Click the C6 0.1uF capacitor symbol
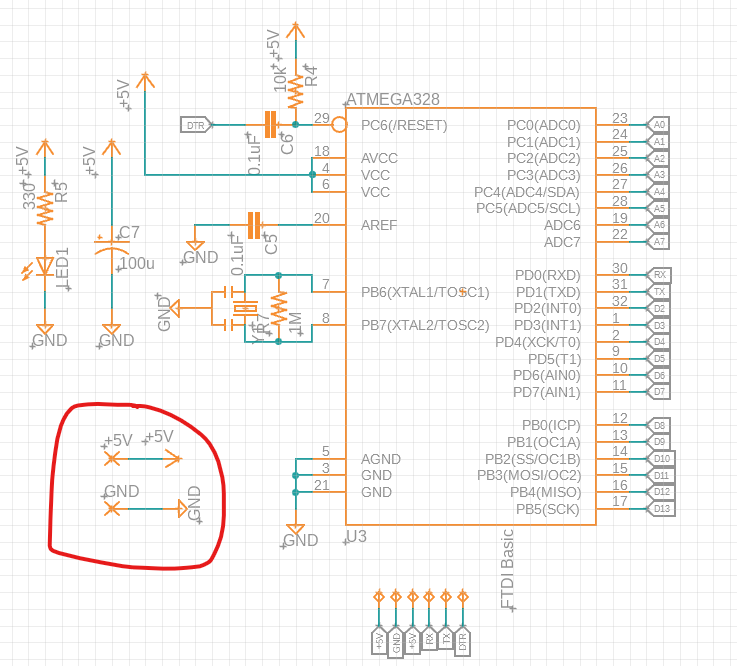737x666 pixels. (x=269, y=125)
